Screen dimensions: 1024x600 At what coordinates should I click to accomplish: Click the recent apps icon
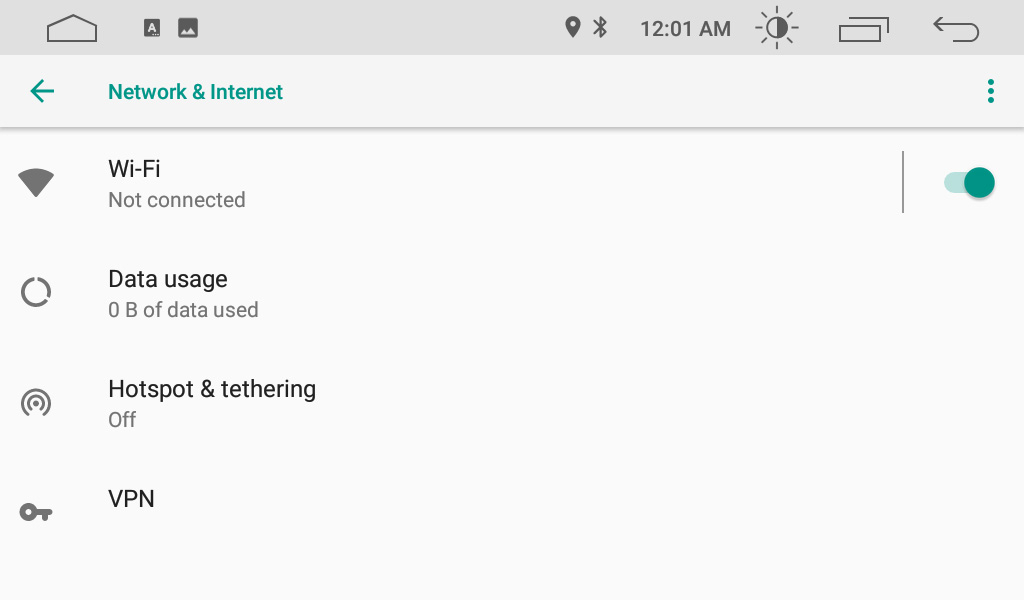point(863,27)
